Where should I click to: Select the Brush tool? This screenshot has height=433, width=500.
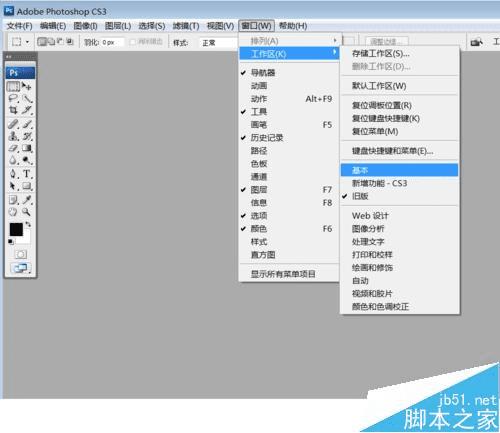(27, 124)
